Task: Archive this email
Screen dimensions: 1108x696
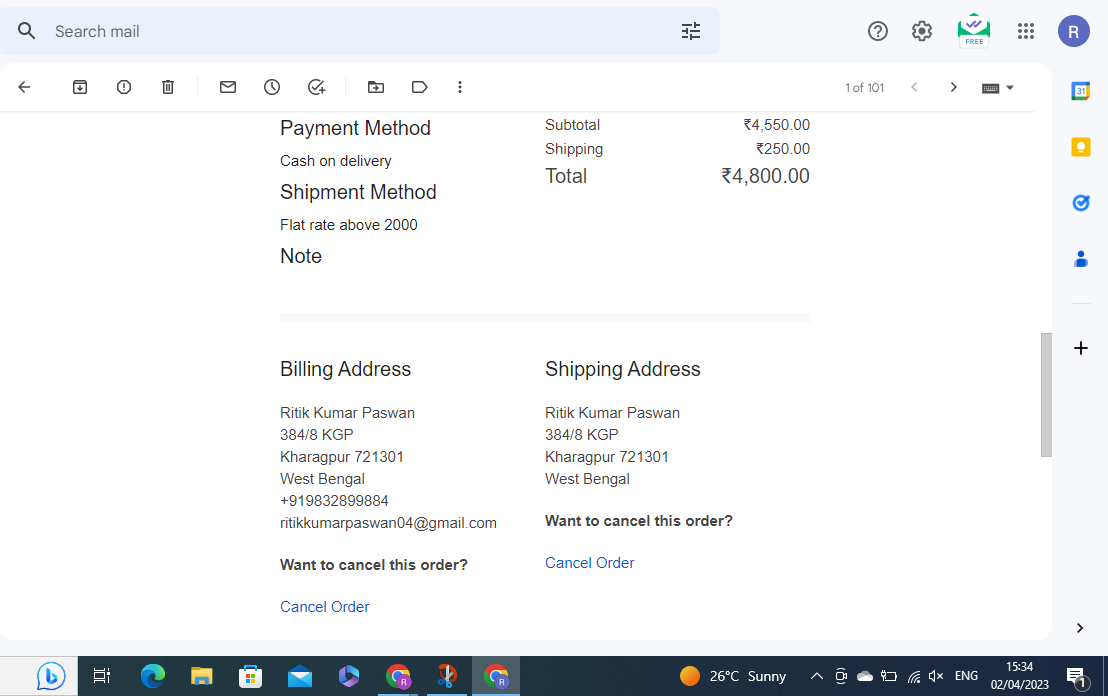Action: (80, 87)
